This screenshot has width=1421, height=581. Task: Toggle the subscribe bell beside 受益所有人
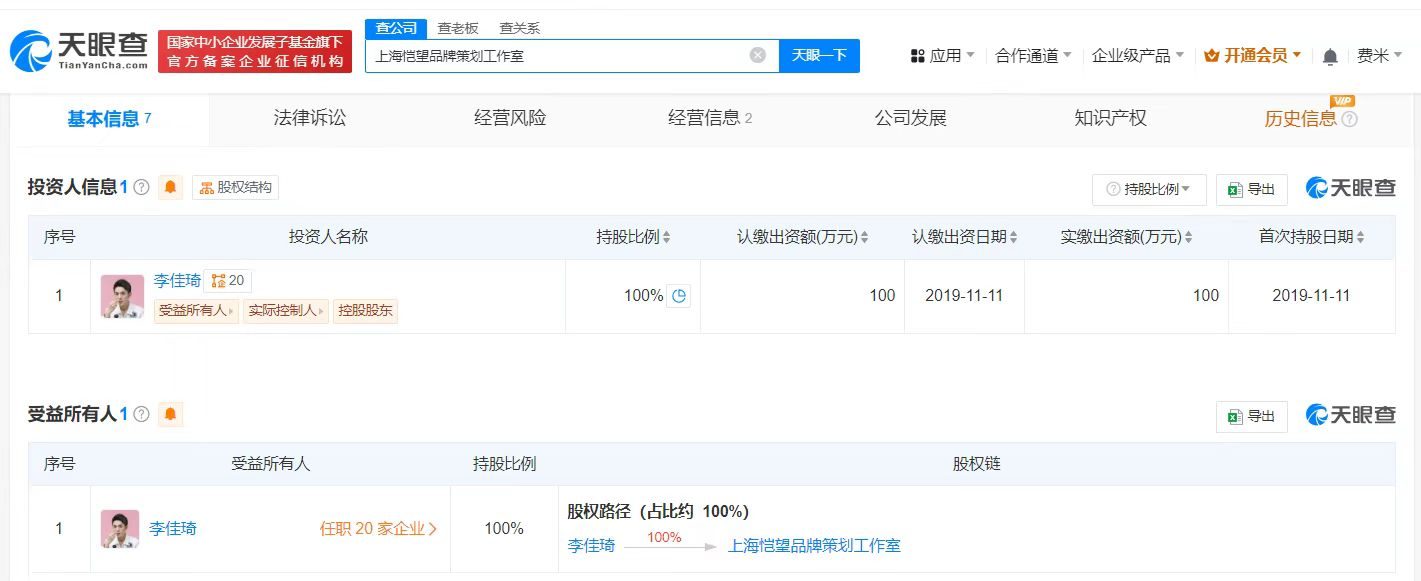170,414
